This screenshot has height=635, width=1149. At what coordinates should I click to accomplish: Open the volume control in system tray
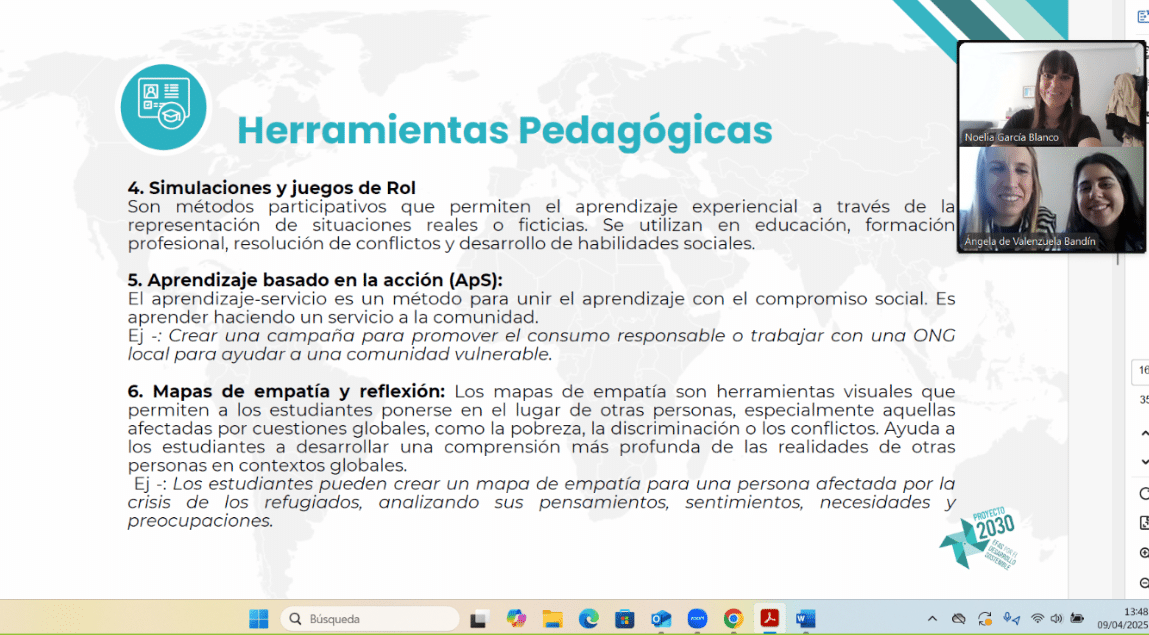click(x=1056, y=619)
